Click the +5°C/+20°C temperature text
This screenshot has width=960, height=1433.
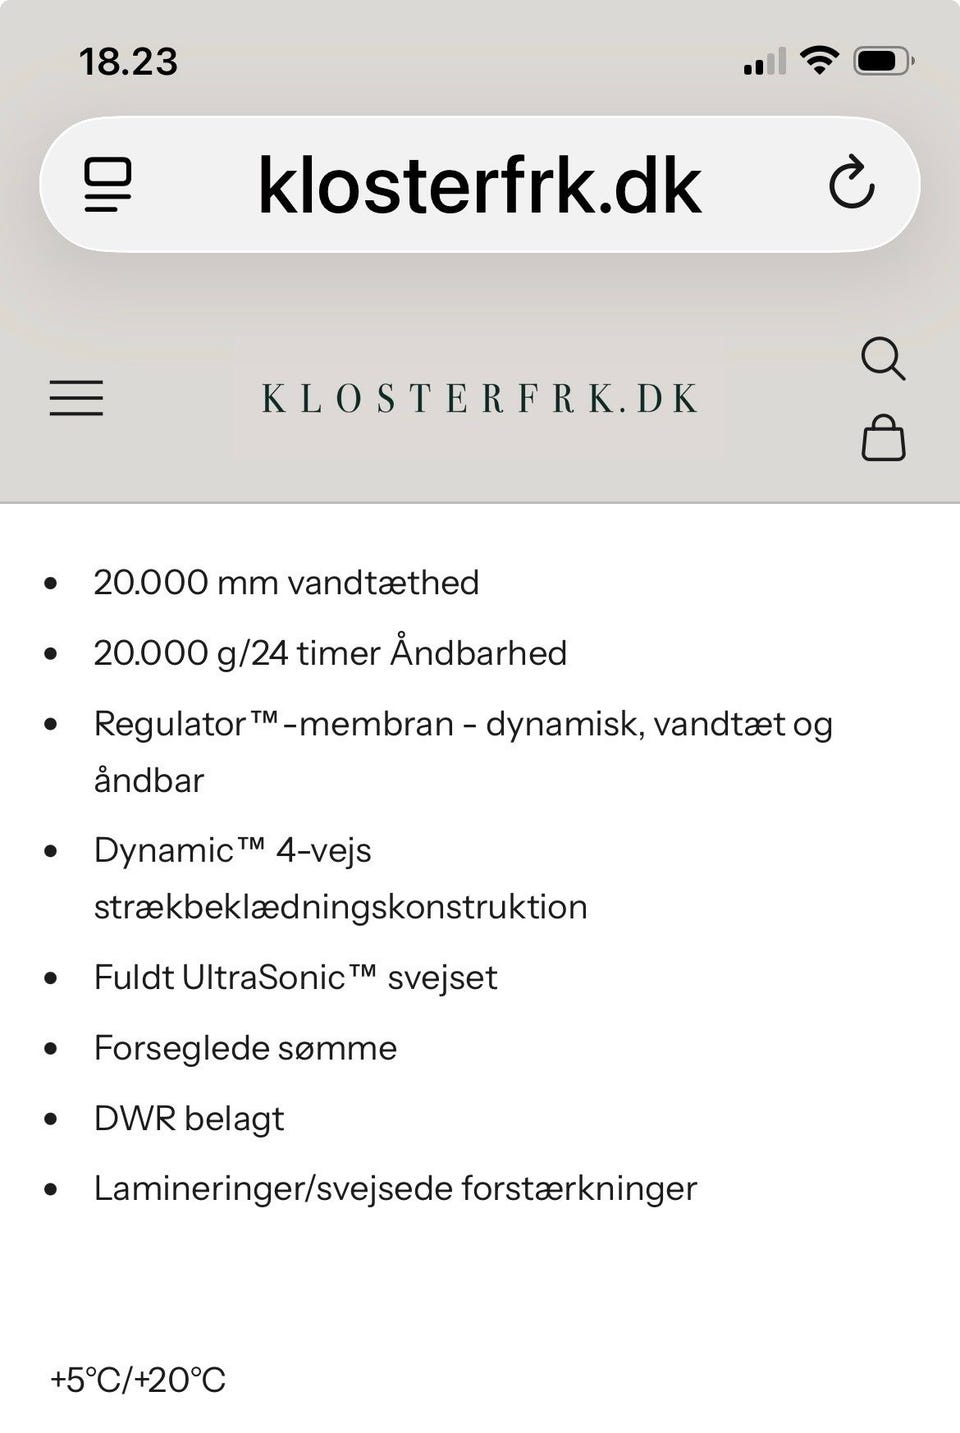(138, 1380)
